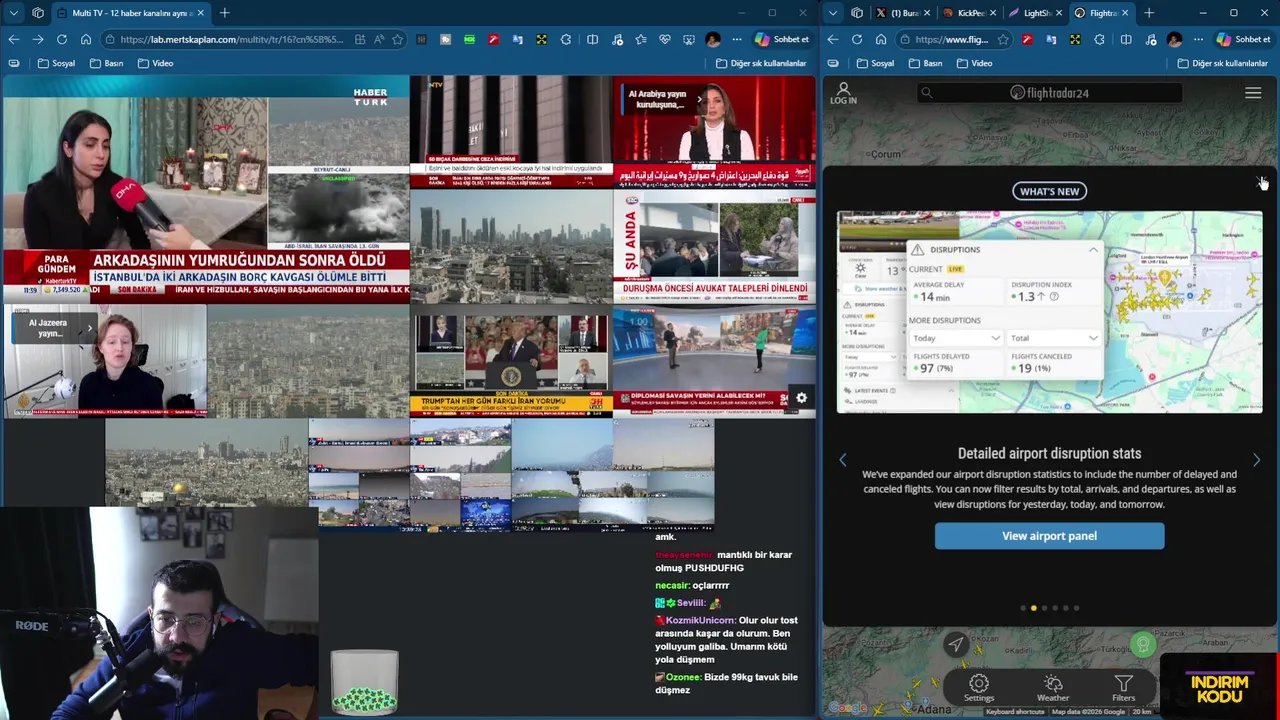Reload the Multi TV page
The height and width of the screenshot is (720, 1280).
[x=62, y=39]
